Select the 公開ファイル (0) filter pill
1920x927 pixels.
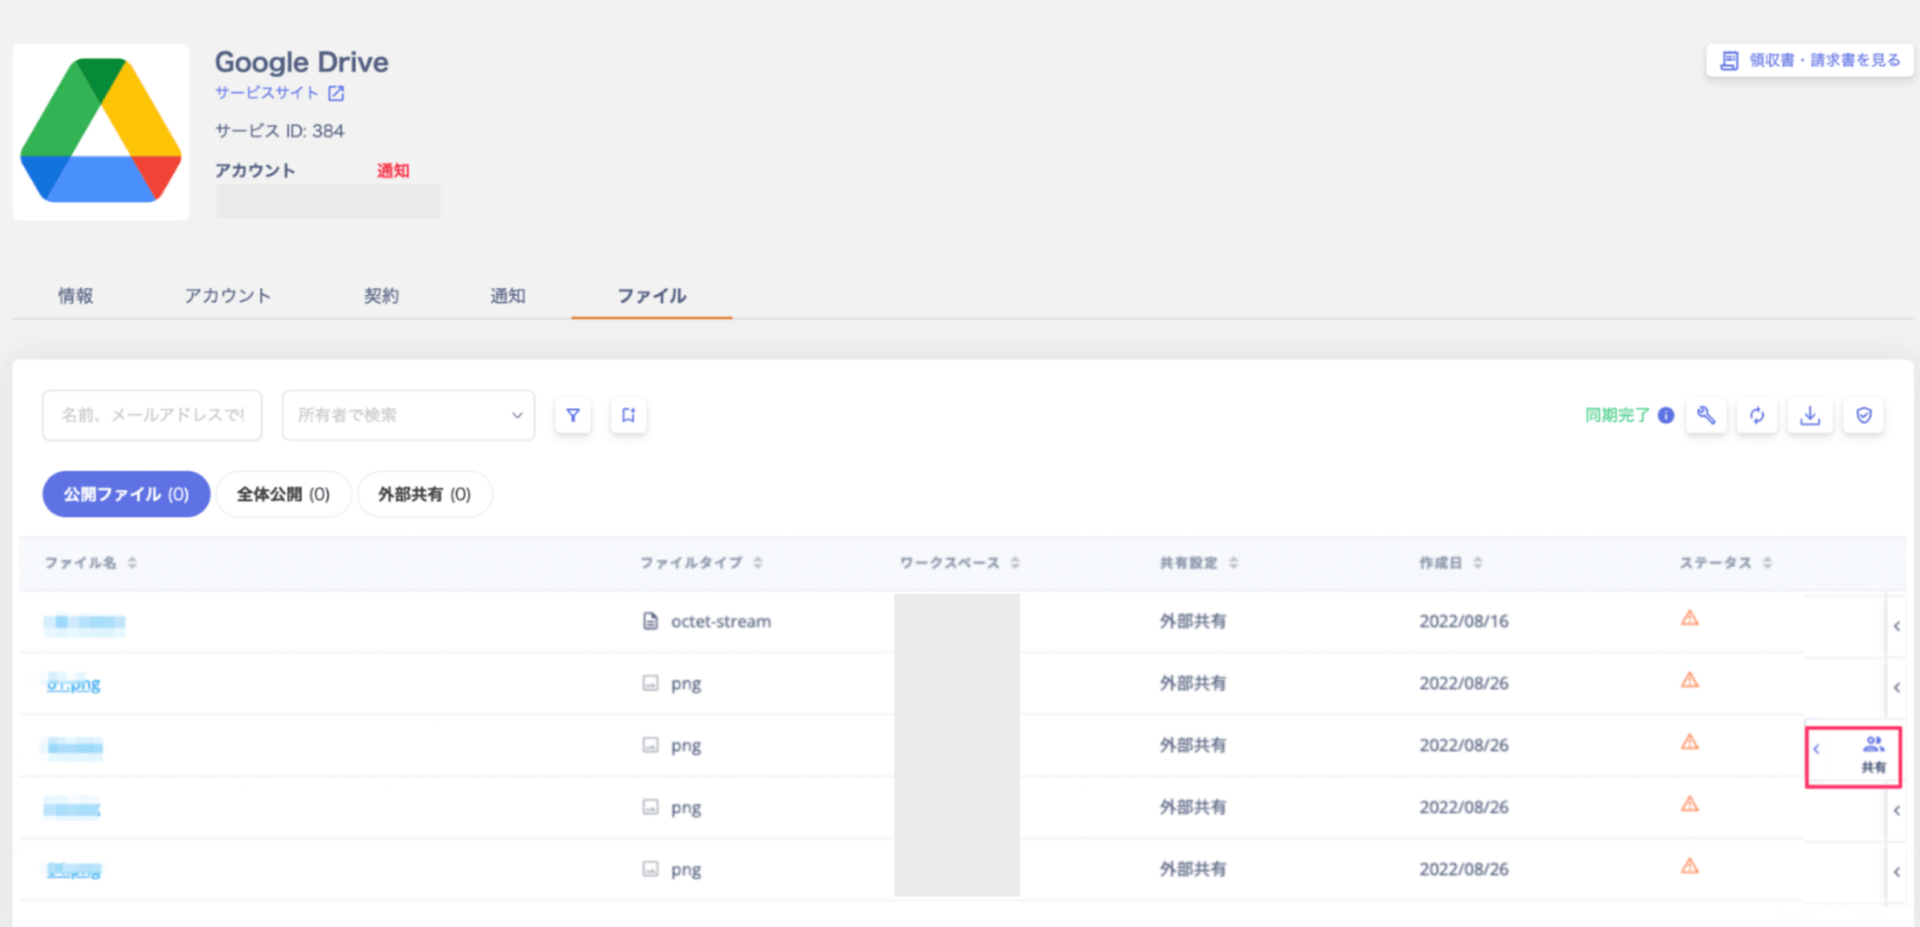click(126, 494)
